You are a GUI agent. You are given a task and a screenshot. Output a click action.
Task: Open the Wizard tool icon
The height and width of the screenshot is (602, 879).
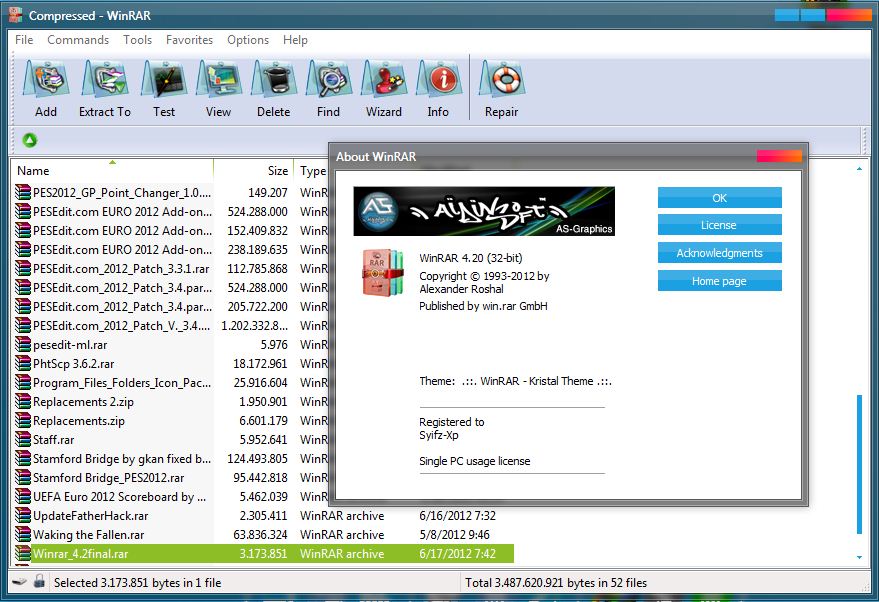384,79
